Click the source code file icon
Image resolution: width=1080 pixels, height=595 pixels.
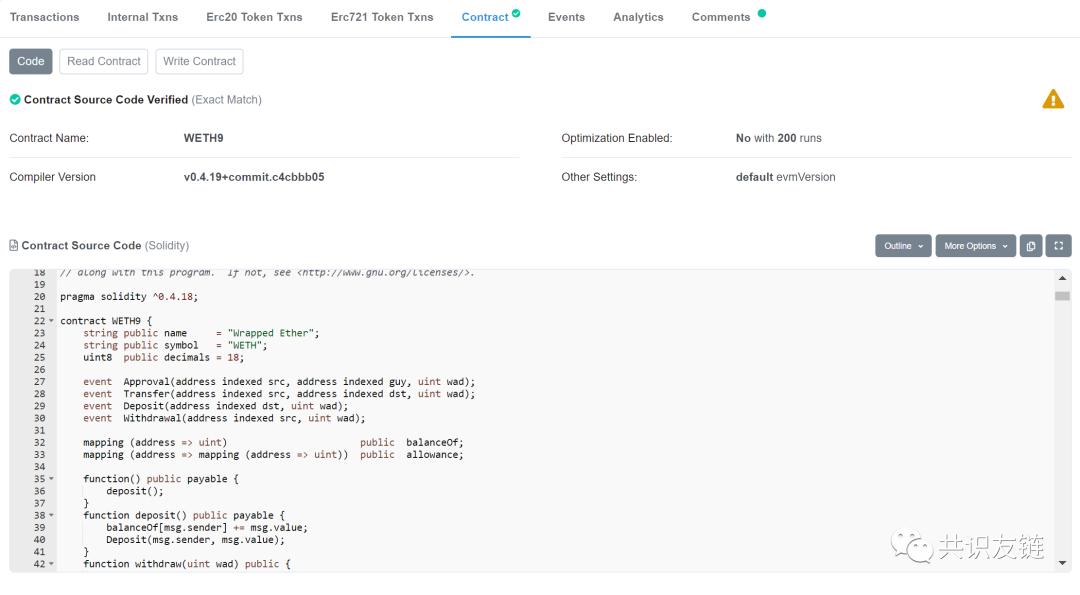(x=14, y=245)
